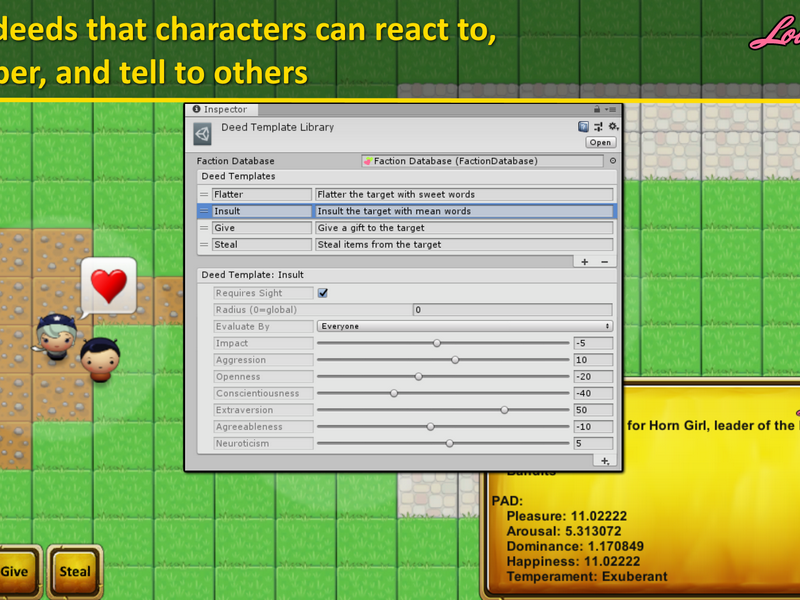800x600 pixels.
Task: Click the Openness slider handle
Action: [418, 377]
